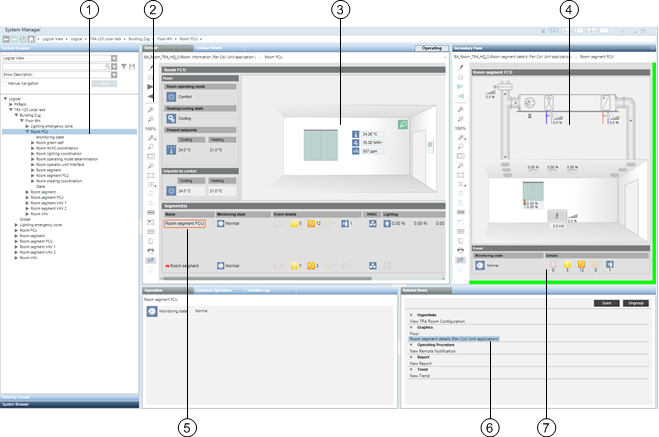Screen dimensions: 659x437
Task: Click the green leaf icon in room graphic
Action: point(402,125)
